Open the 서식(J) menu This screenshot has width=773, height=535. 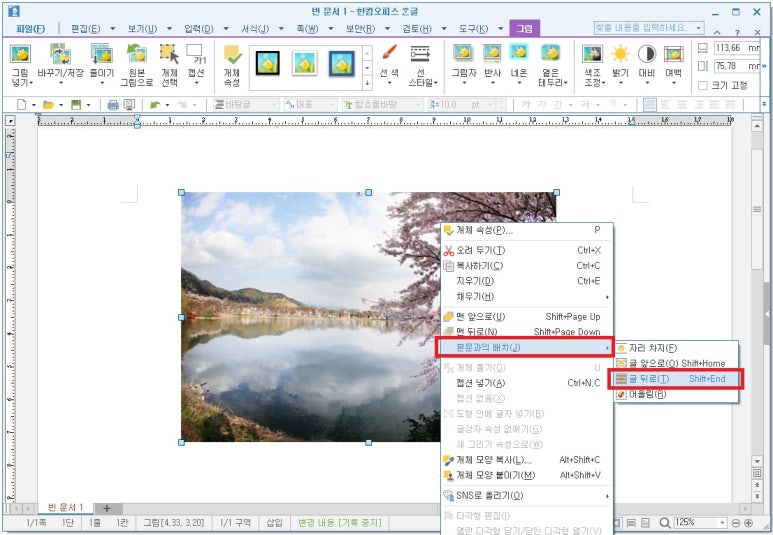click(255, 29)
